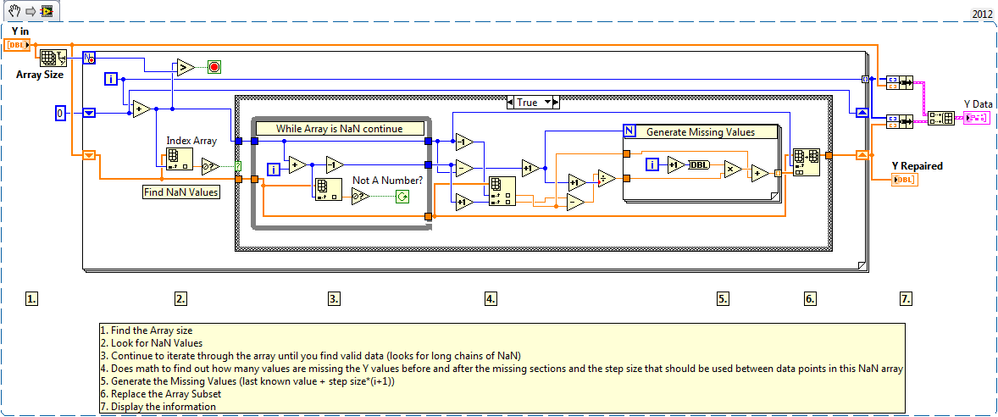Image resolution: width=998 pixels, height=417 pixels.
Task: Click the Find NaN Values label
Action: click(181, 192)
